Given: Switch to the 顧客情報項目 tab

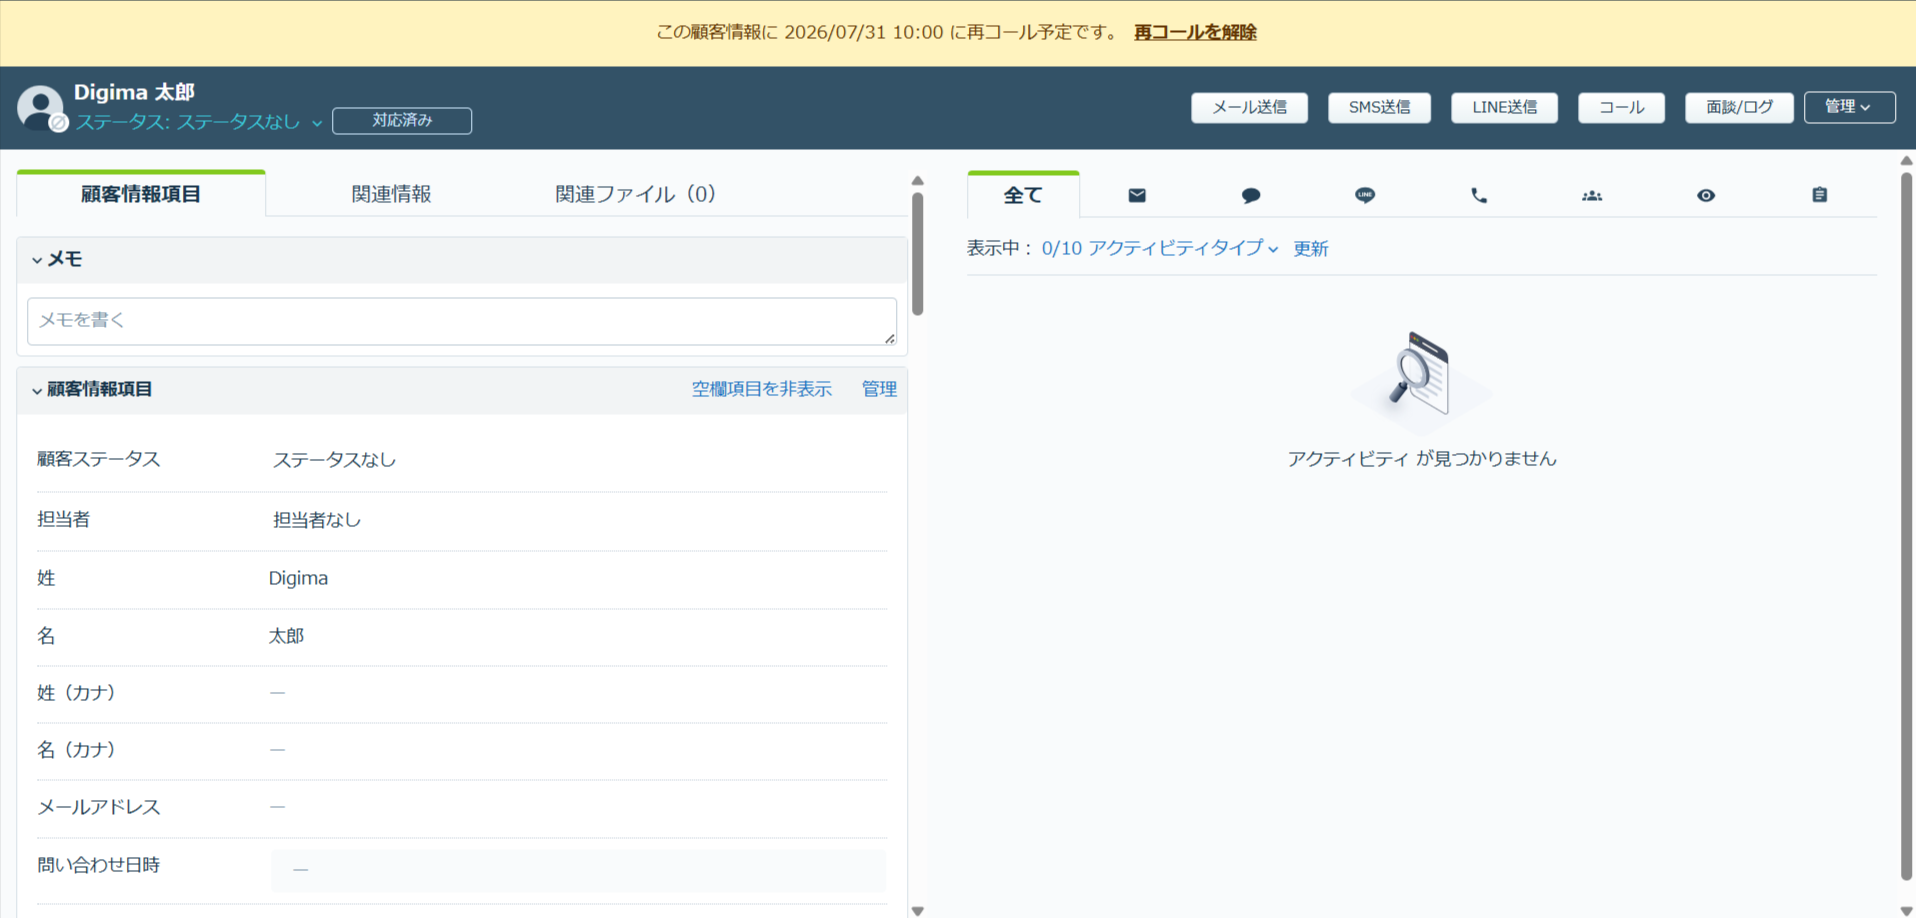Looking at the screenshot, I should [x=141, y=194].
